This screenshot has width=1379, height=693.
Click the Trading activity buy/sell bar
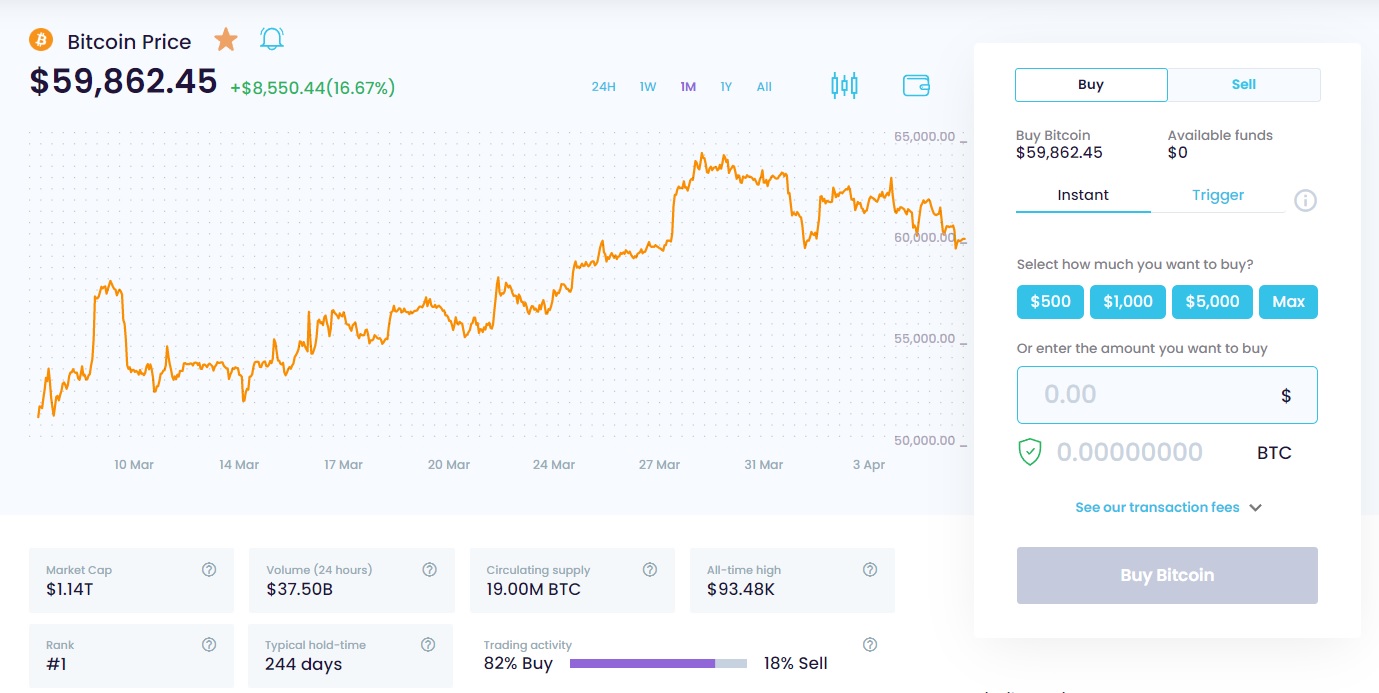coord(658,663)
